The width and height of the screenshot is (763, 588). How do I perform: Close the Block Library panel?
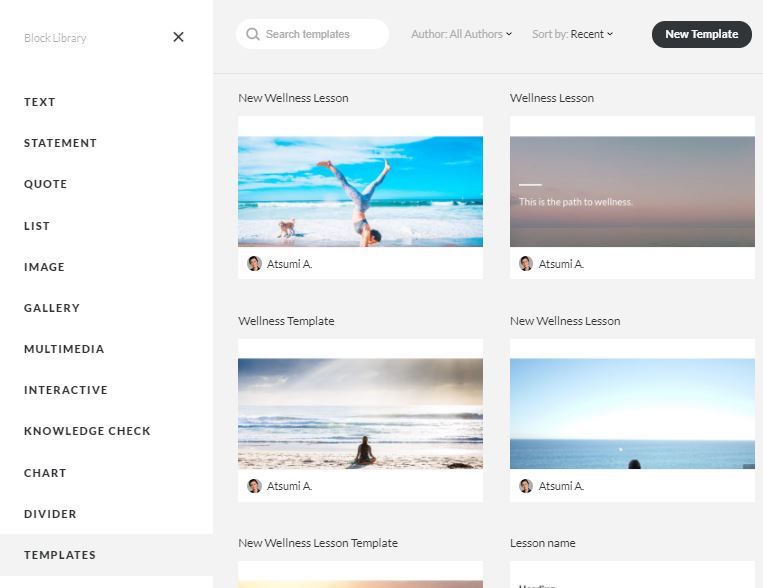(x=178, y=37)
